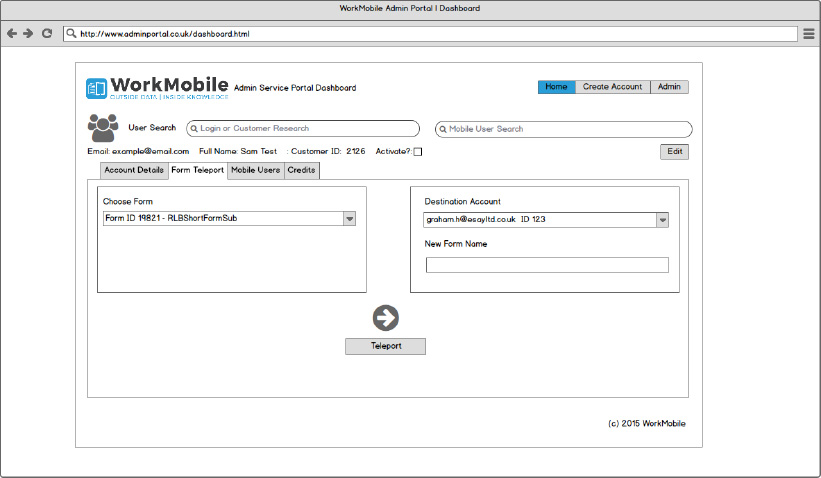Open the browser hamburger menu
The width and height of the screenshot is (821, 478).
809,34
